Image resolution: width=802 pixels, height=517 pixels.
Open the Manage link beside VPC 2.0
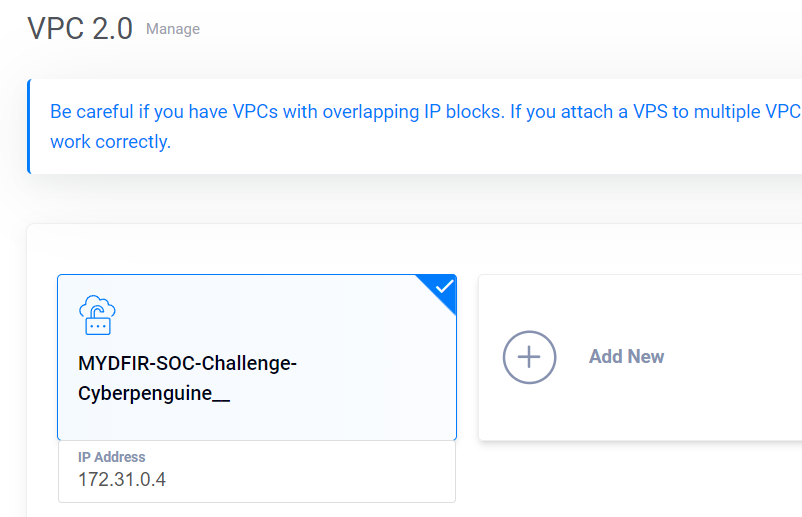[173, 29]
